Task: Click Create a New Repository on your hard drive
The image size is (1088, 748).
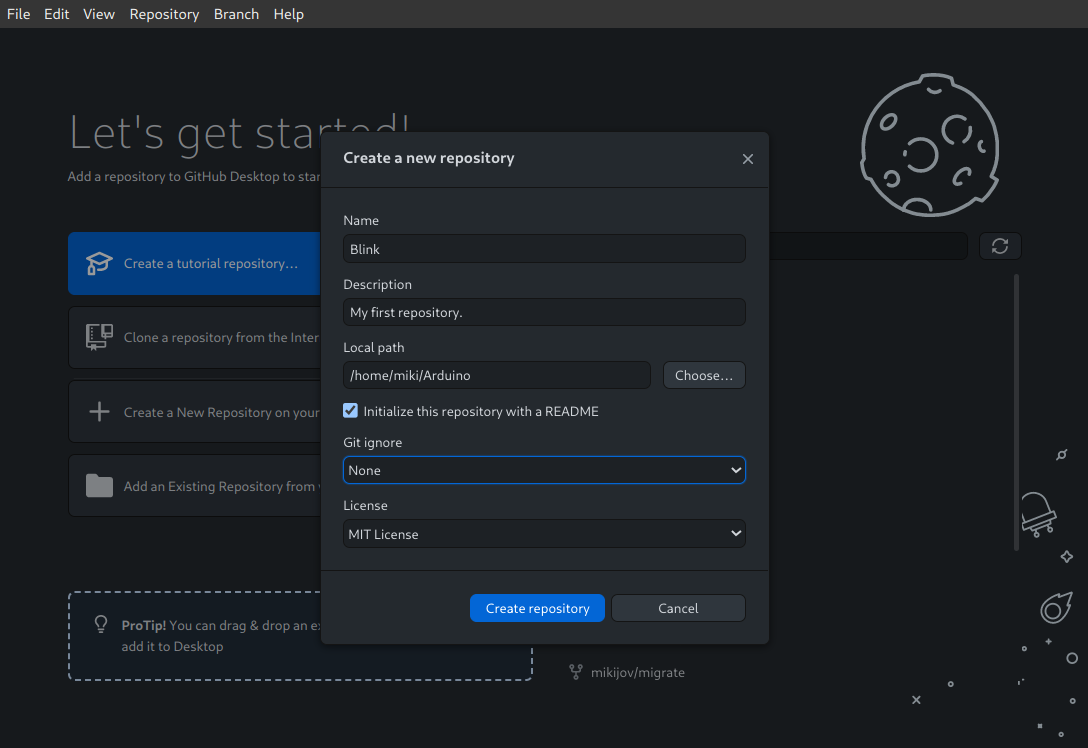Action: click(194, 411)
